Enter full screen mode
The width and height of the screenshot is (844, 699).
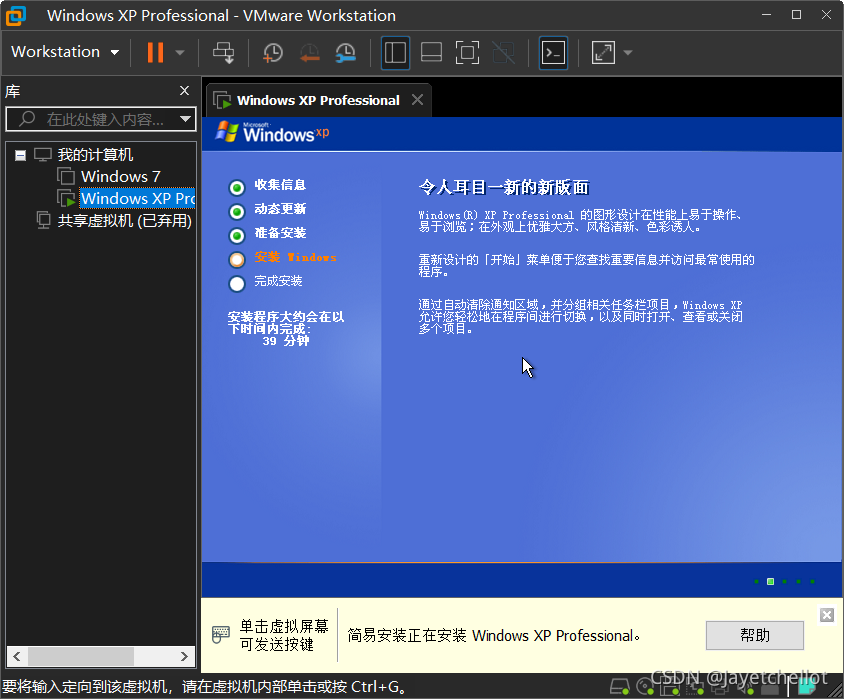pyautogui.click(x=467, y=53)
